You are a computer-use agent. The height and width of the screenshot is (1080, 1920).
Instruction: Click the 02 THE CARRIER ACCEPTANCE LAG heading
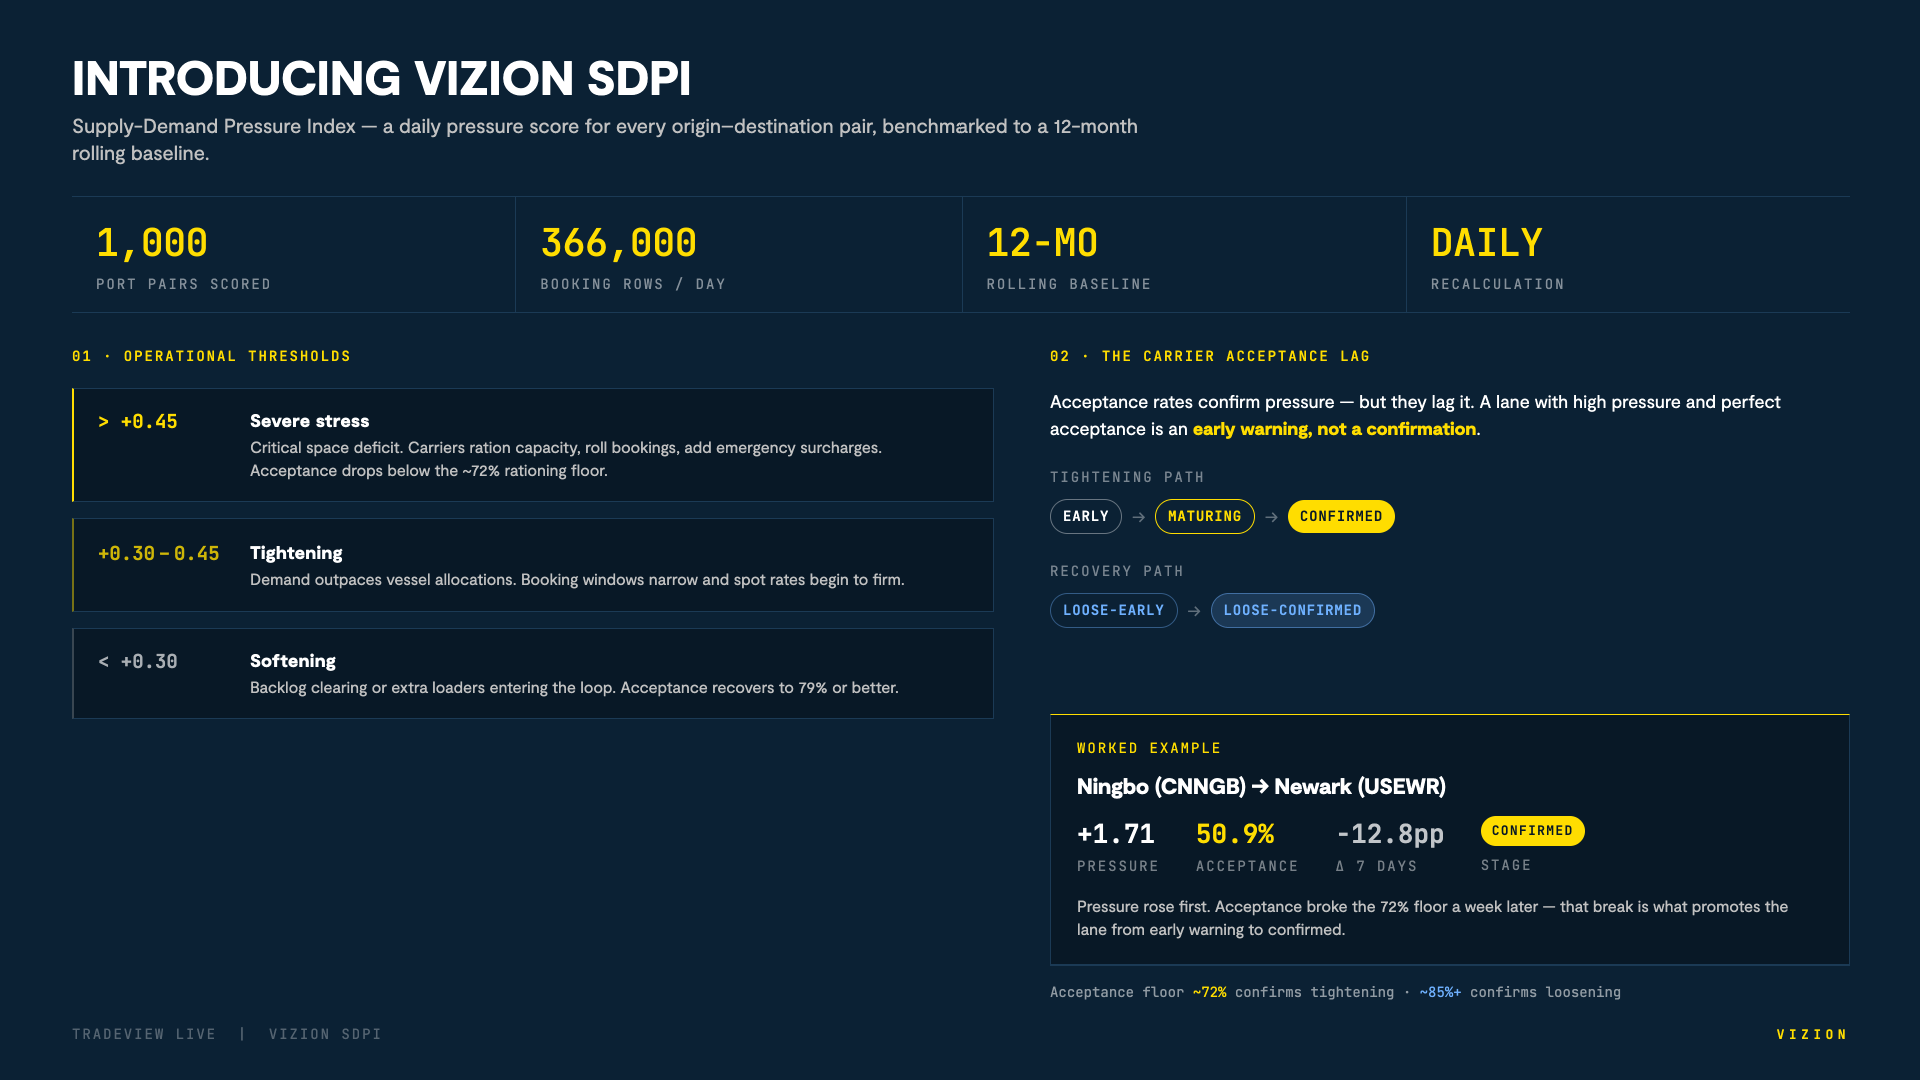tap(1210, 356)
